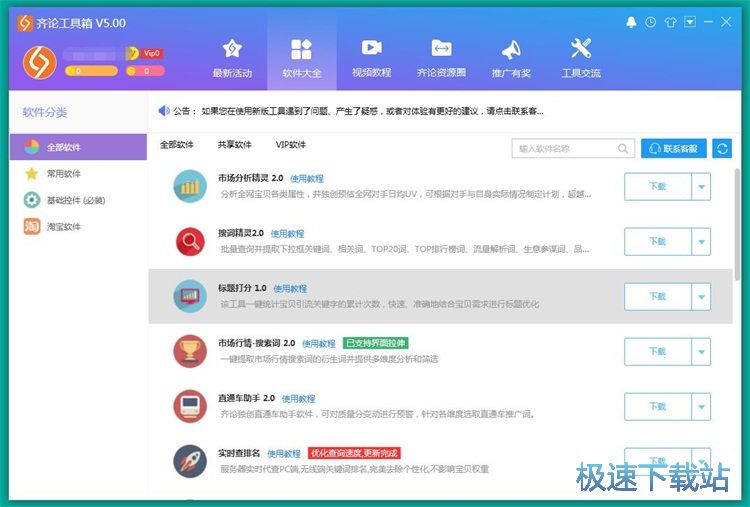Expand dropdown arrow next to 市场分析精灵 download
The height and width of the screenshot is (507, 750).
(x=700, y=186)
